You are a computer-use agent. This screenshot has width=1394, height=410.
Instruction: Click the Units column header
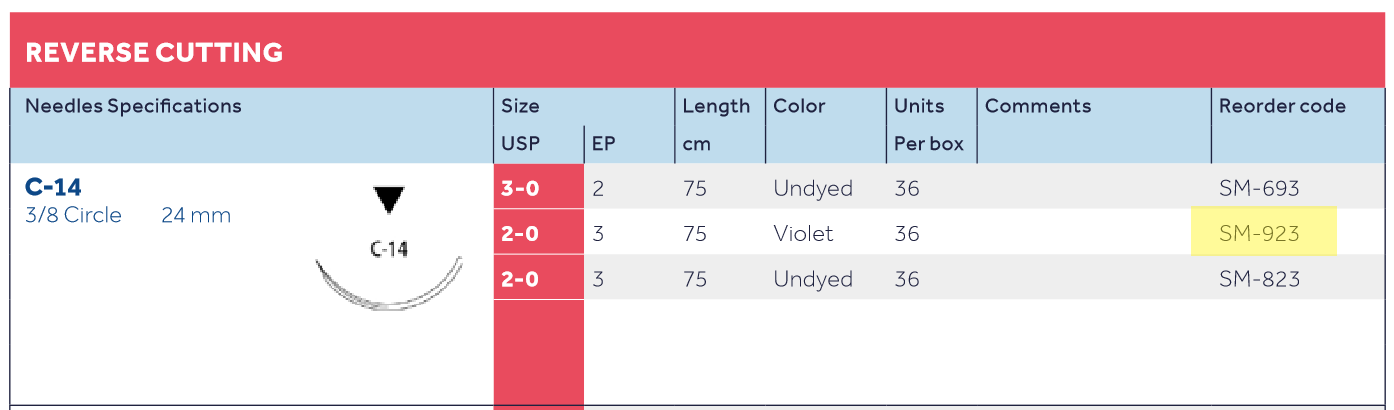[x=919, y=106]
